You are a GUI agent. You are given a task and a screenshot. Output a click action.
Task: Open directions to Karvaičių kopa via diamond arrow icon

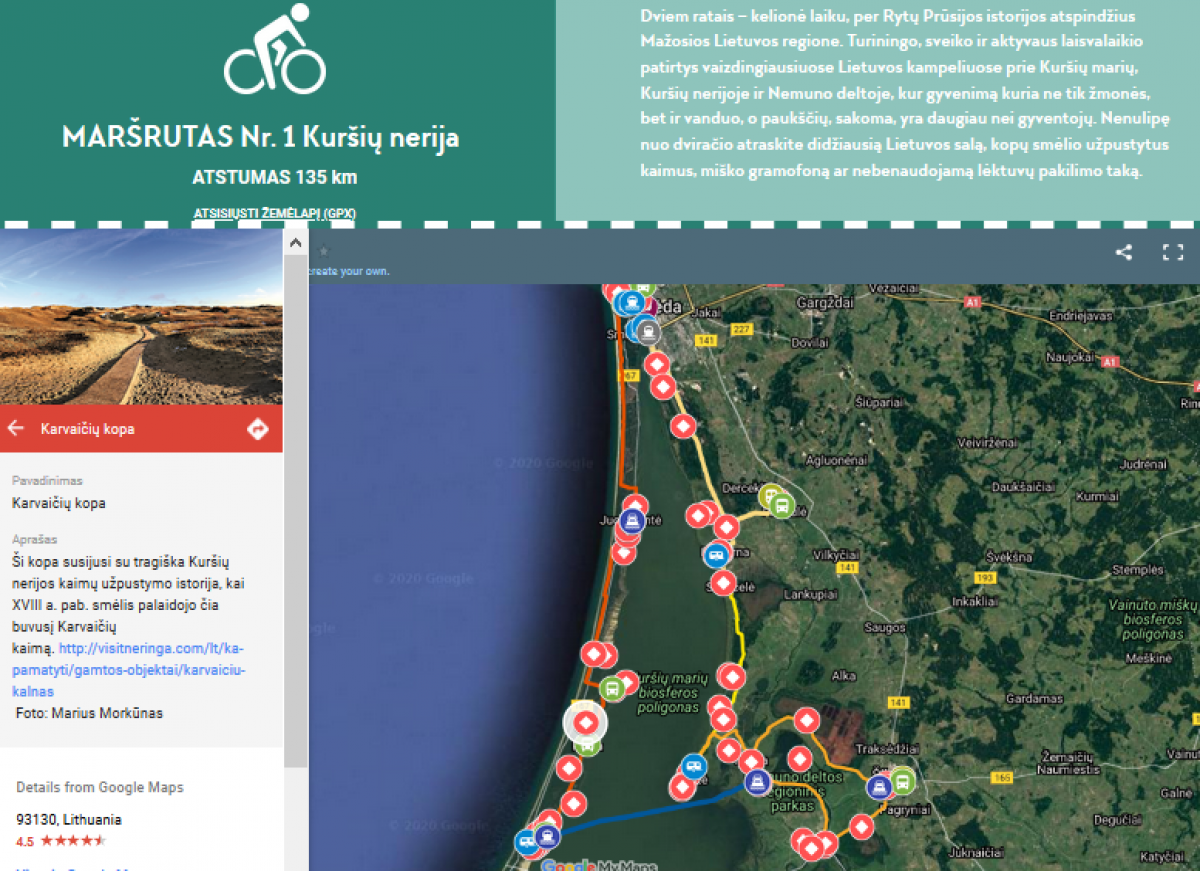pos(258,429)
